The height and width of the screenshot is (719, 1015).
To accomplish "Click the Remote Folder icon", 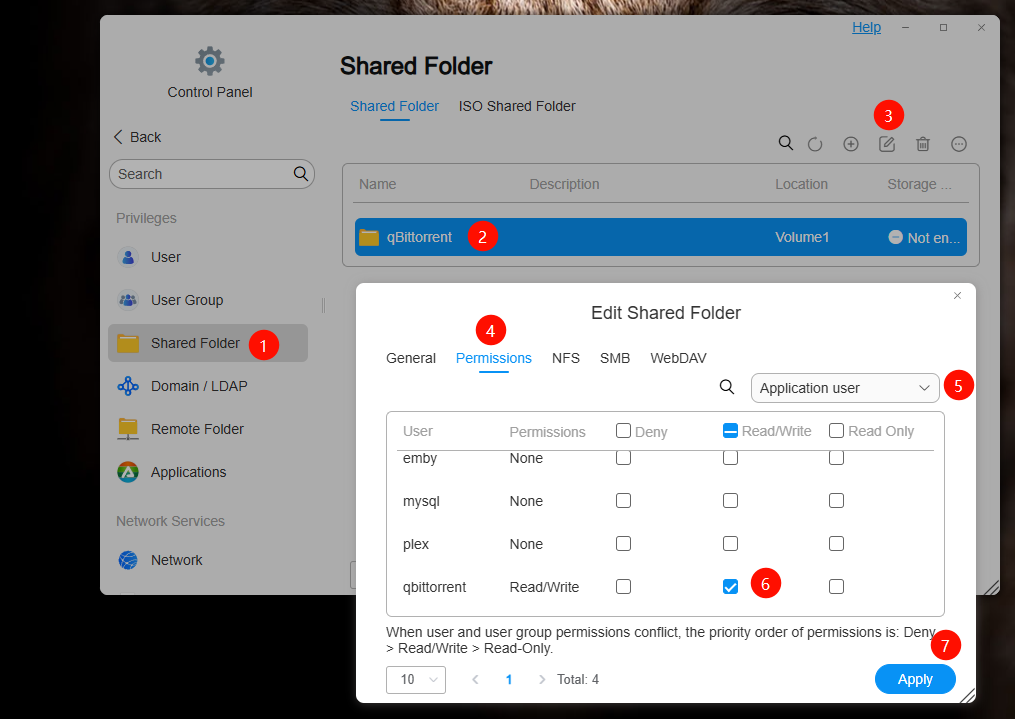I will point(128,428).
